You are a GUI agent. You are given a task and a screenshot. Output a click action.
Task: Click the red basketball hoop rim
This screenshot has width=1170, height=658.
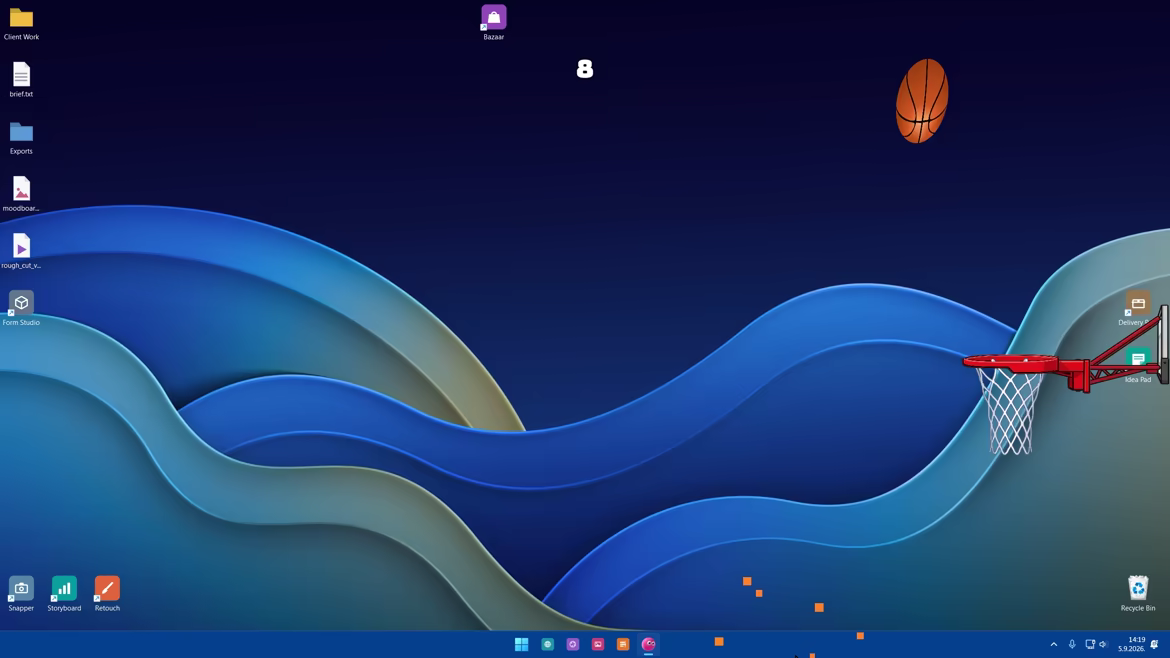(1010, 363)
